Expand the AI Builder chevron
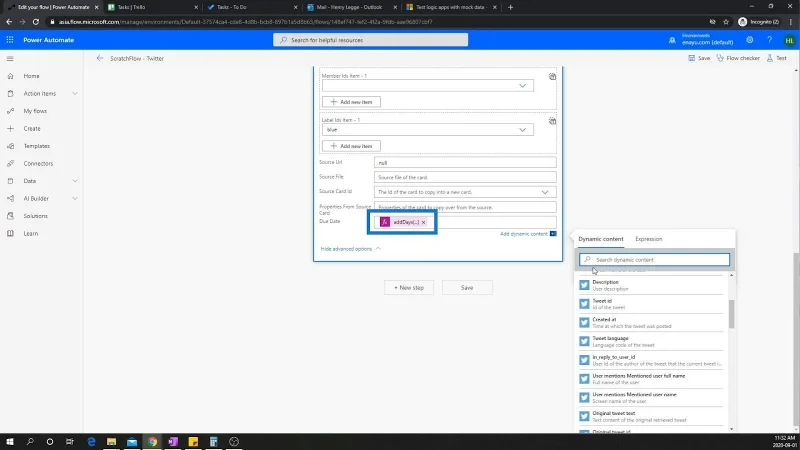 (75, 198)
